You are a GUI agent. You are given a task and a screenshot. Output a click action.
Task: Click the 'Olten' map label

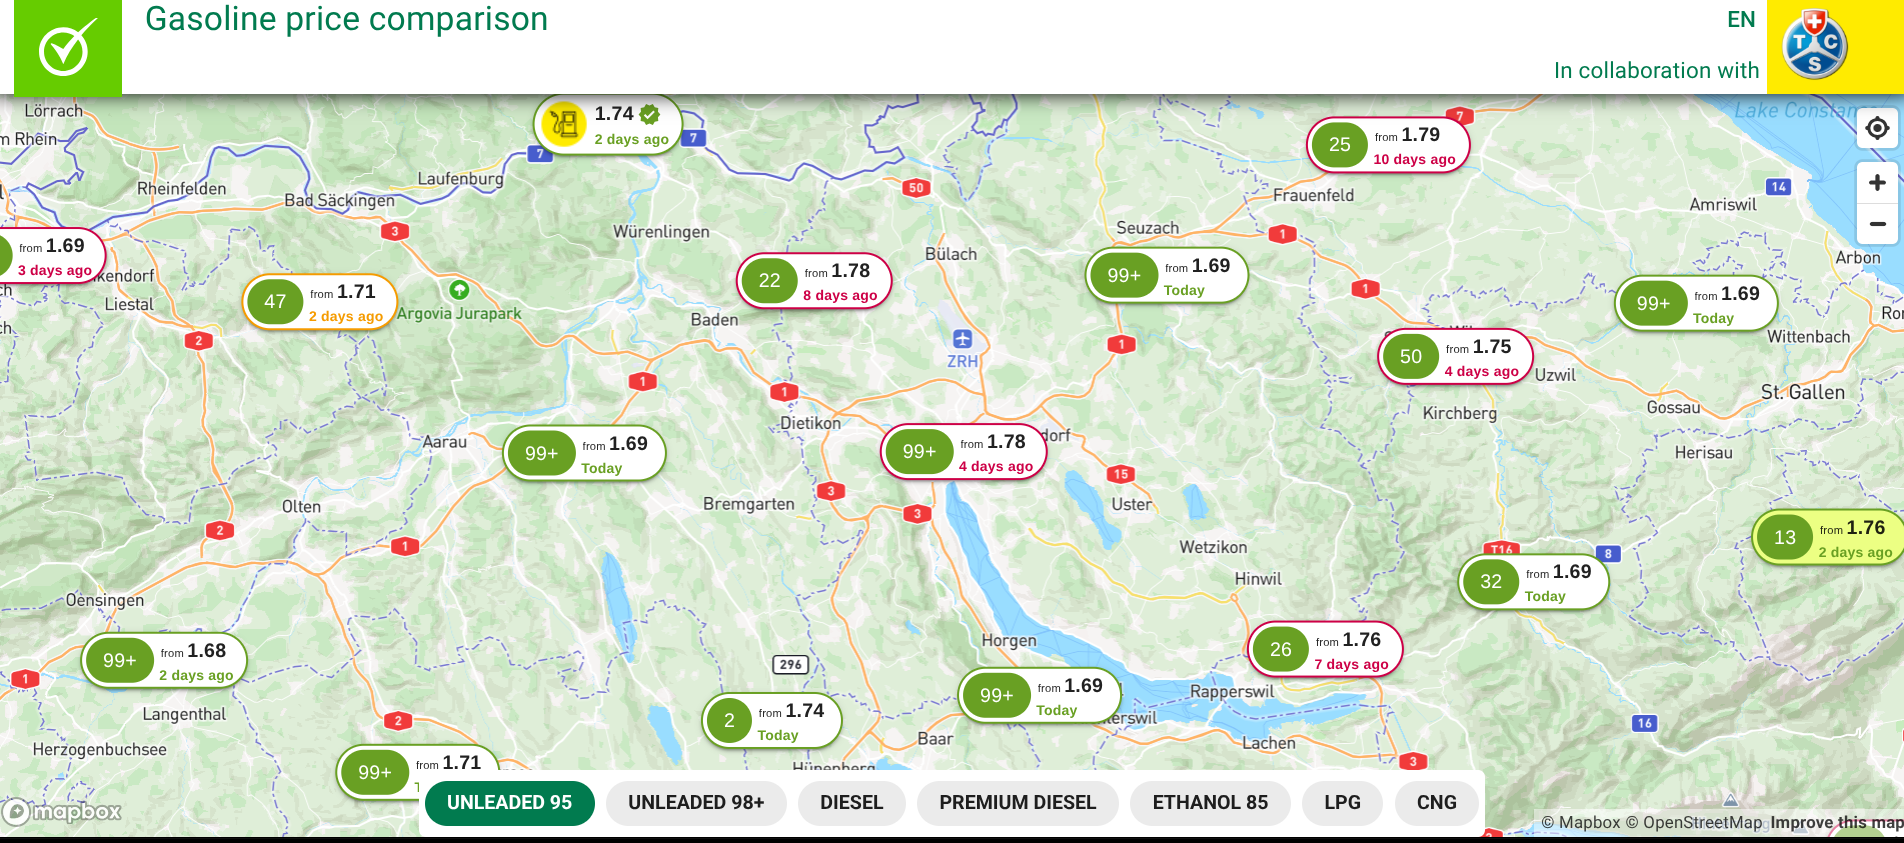301,507
